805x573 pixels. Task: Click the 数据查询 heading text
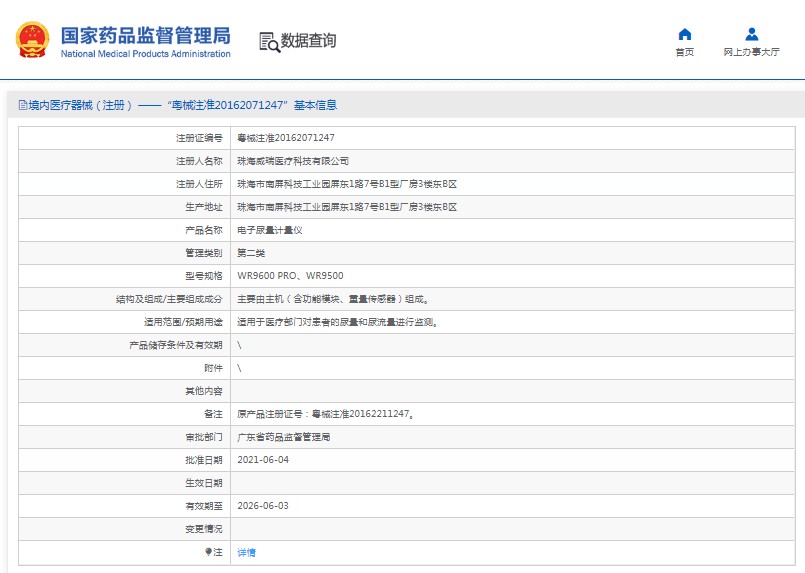coord(308,41)
